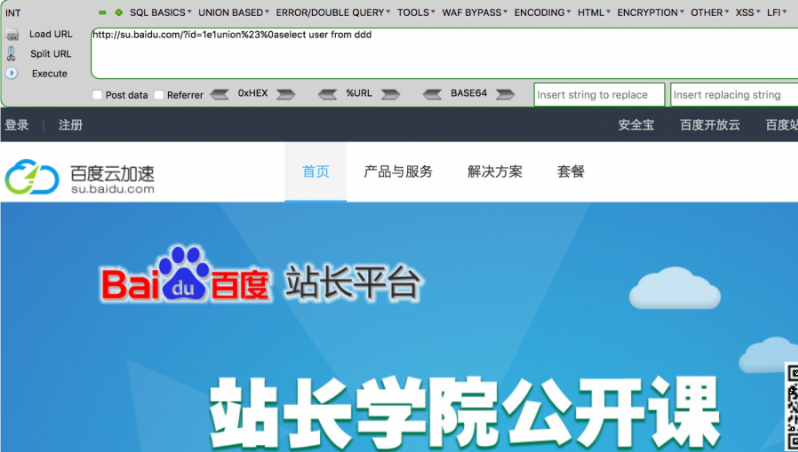
Task: Click the right arrow beside BASE64
Action: point(505,94)
